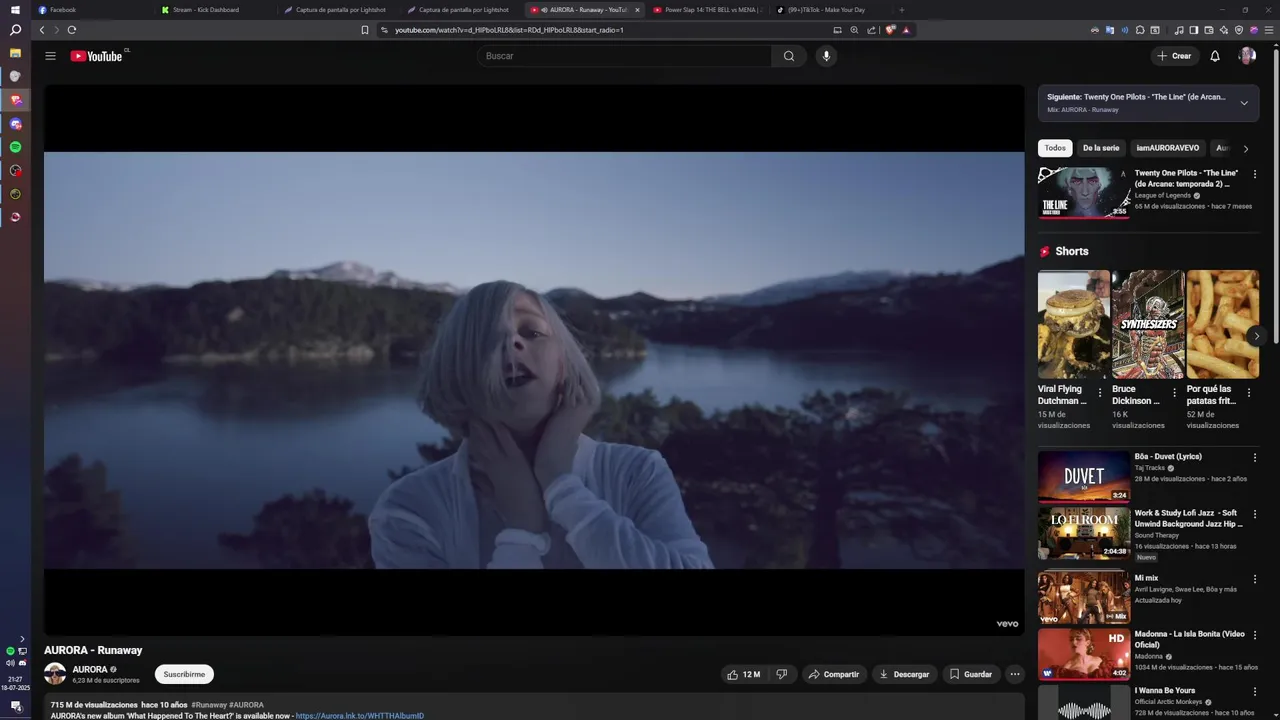This screenshot has width=1280, height=720.
Task: Click the youtube.com address bar URL
Action: pyautogui.click(x=509, y=30)
